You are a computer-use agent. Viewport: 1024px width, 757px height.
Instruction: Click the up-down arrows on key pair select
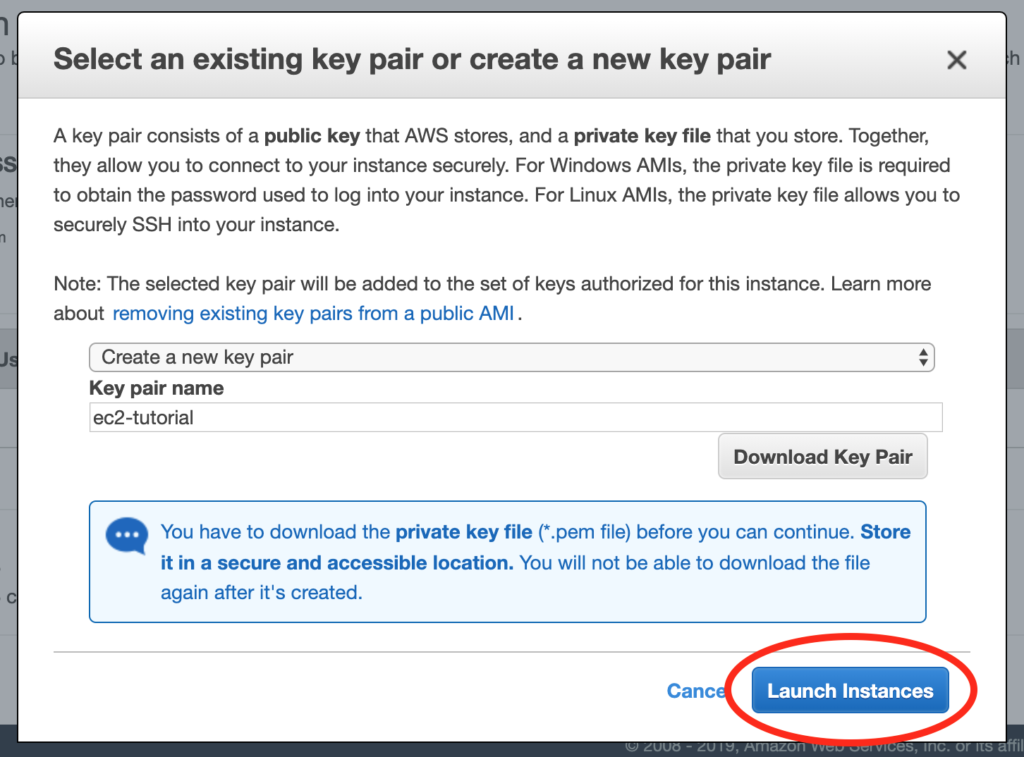pyautogui.click(x=923, y=357)
